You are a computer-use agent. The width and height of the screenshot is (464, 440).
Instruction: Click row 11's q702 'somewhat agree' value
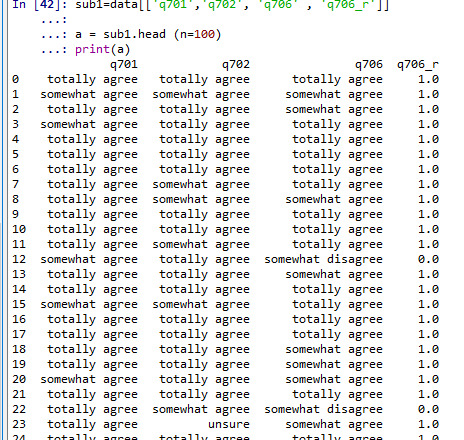pyautogui.click(x=201, y=245)
